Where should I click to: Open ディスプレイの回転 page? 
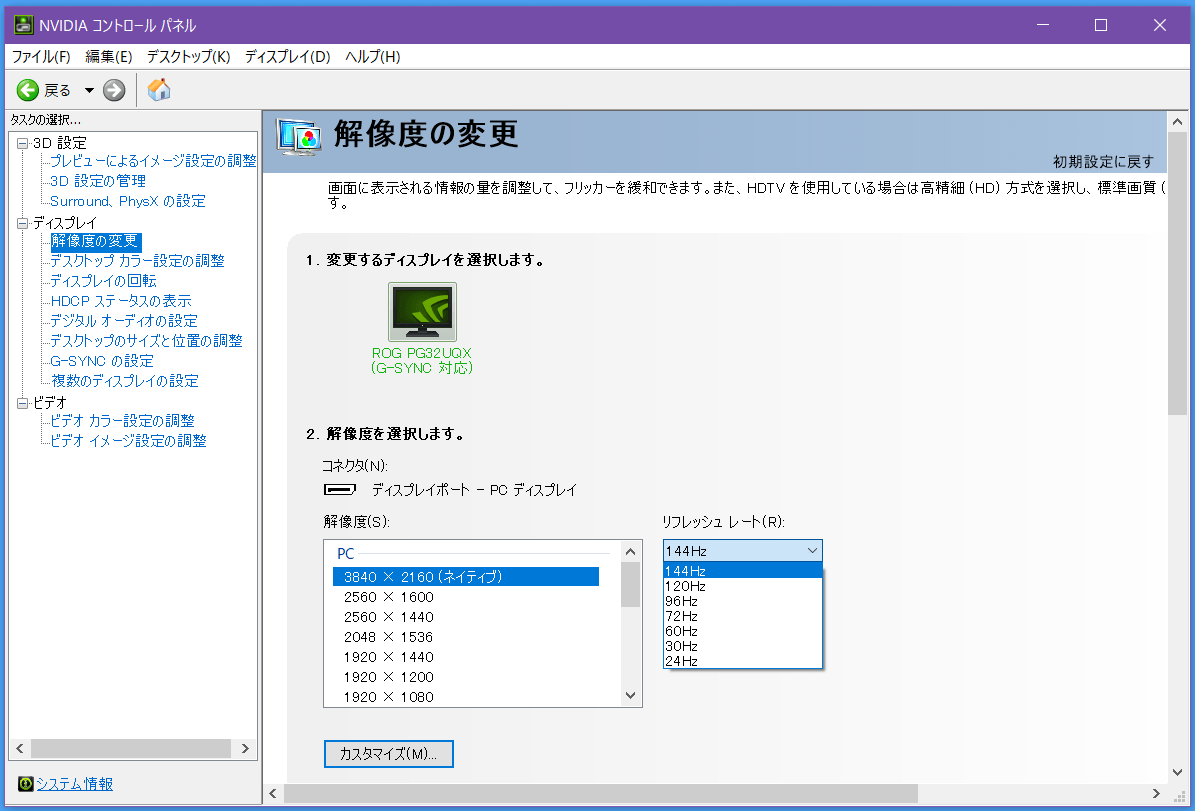click(103, 280)
